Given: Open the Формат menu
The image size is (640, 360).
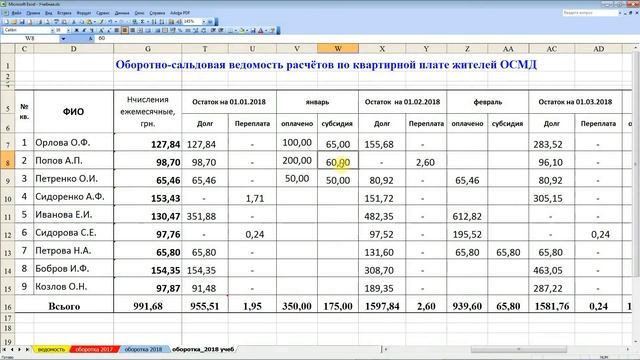Looking at the screenshot, I should click(84, 13).
